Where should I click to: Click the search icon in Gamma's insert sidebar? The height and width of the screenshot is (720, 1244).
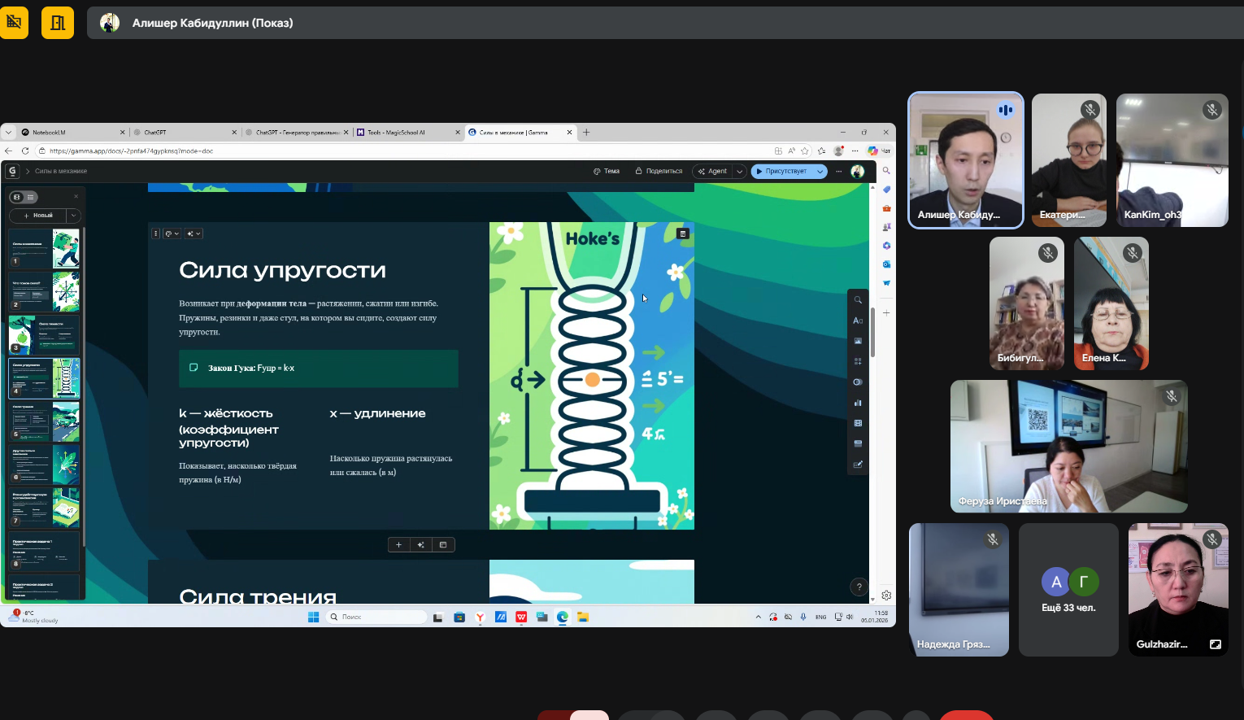857,300
